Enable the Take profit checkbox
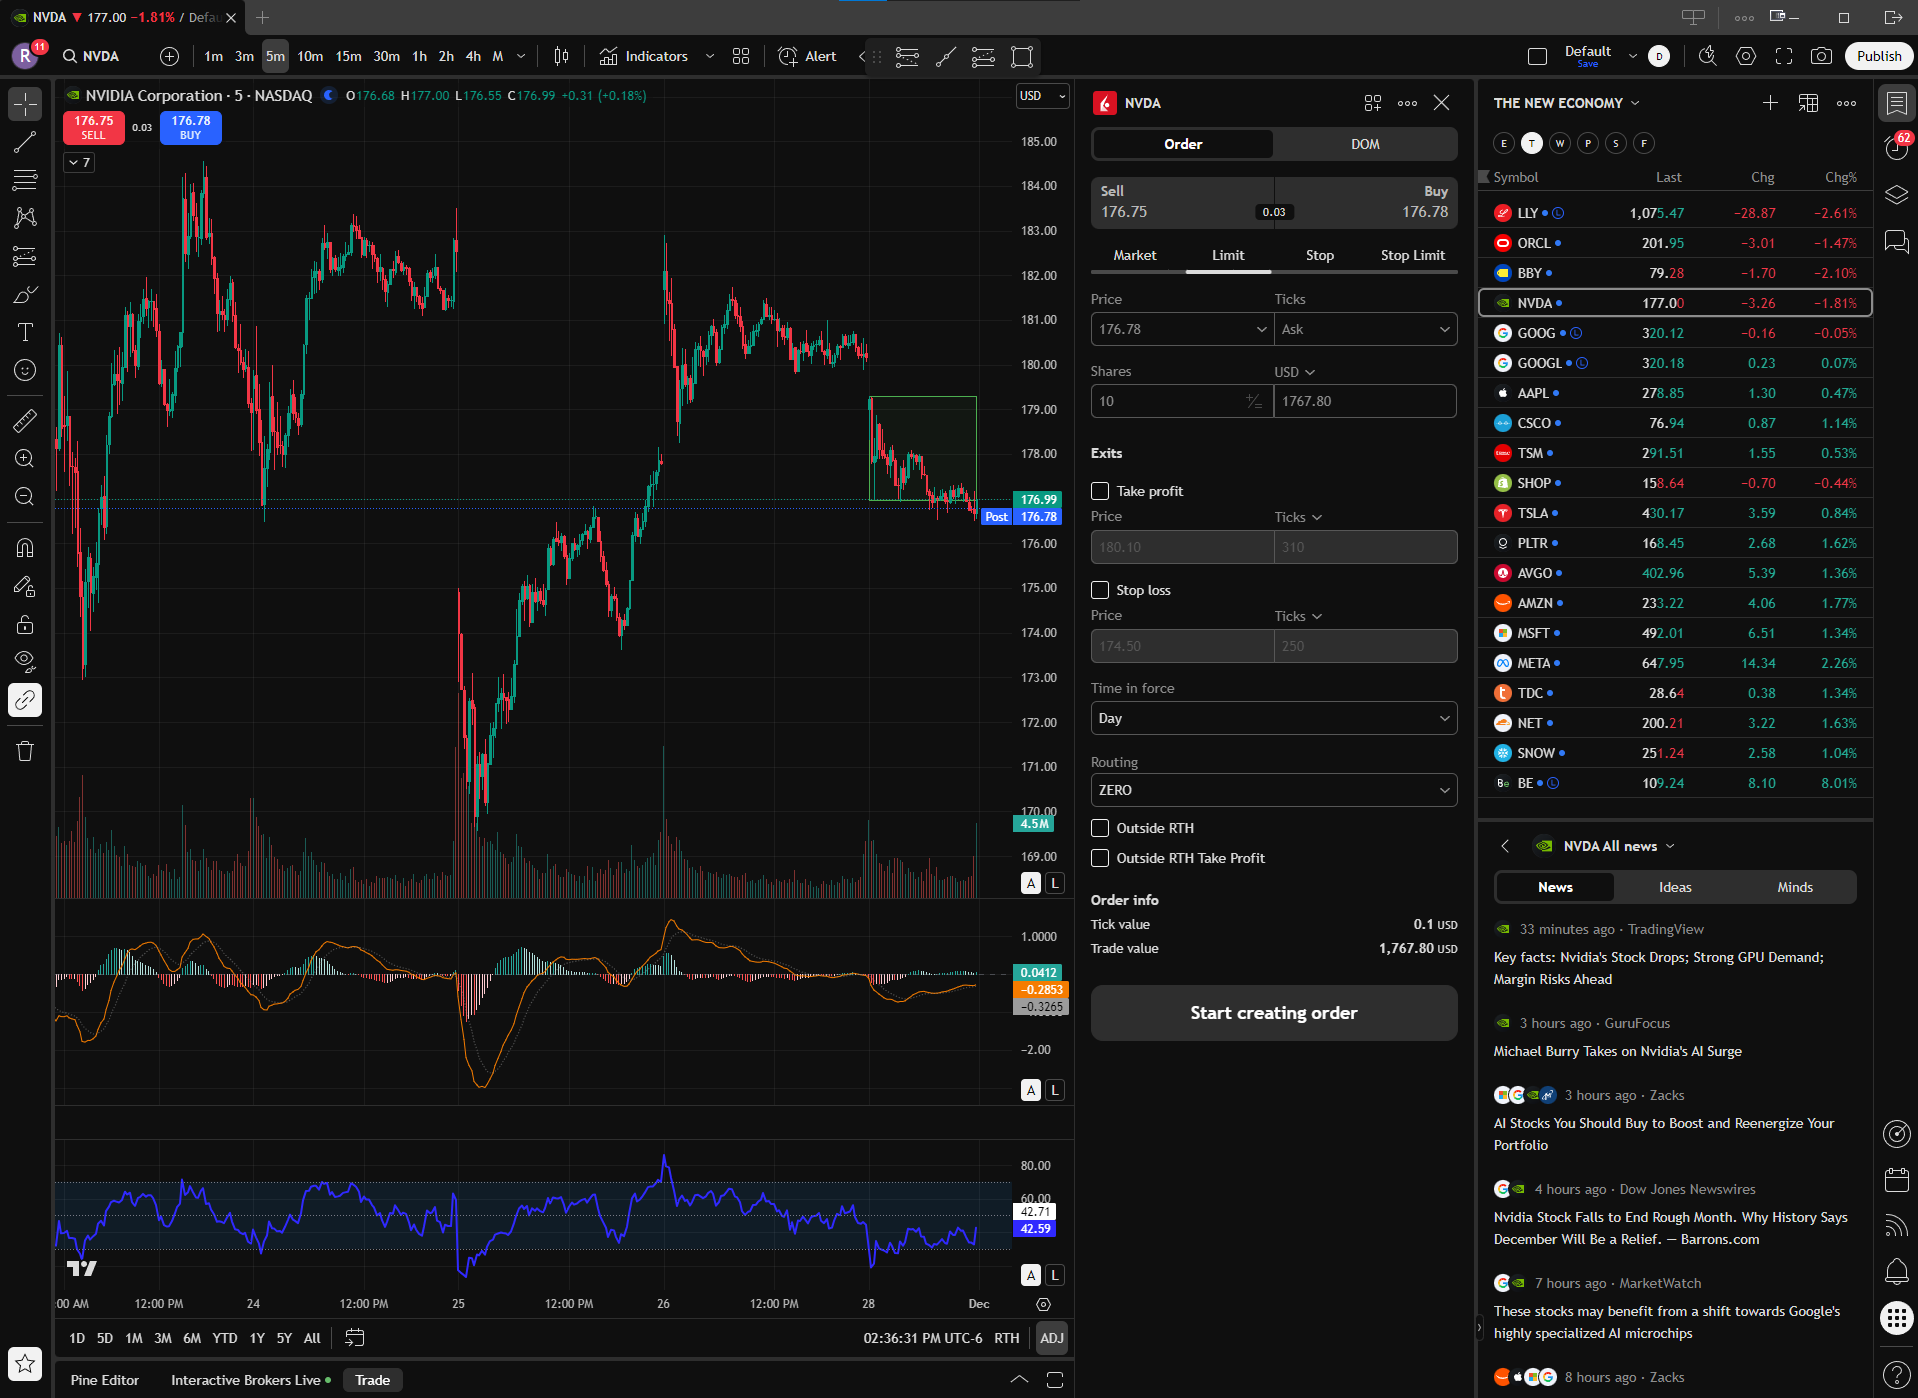The width and height of the screenshot is (1918, 1398). click(x=1100, y=491)
